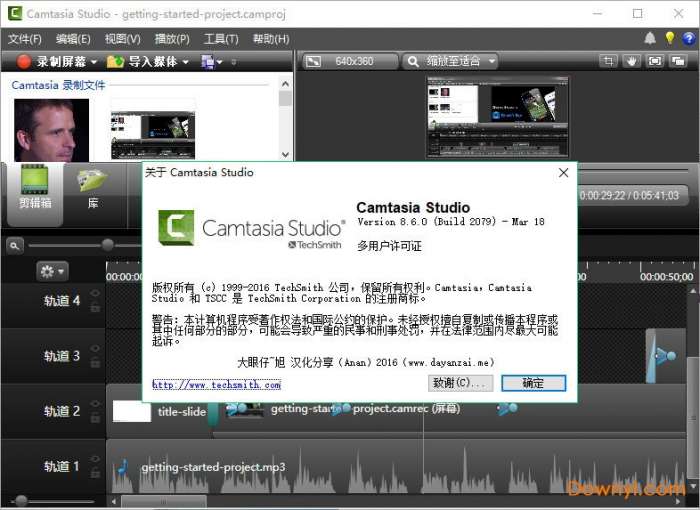The width and height of the screenshot is (700, 510).
Task: Click the timeline zoom magnifier icon
Action: click(x=15, y=245)
